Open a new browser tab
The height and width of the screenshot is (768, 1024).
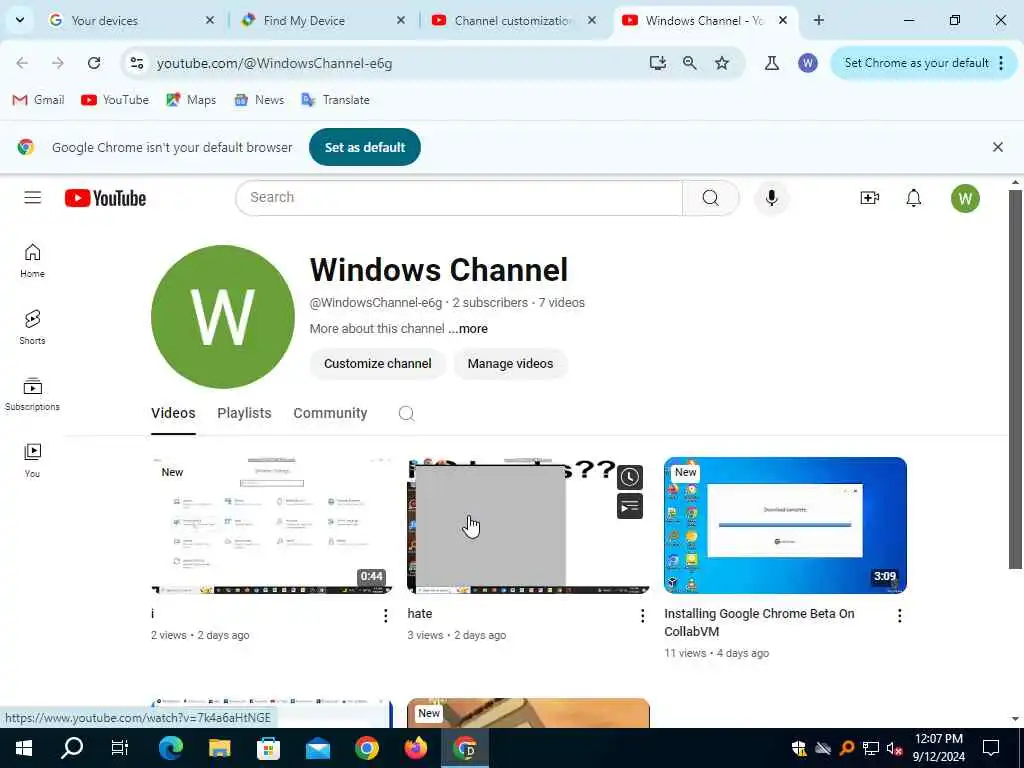tap(818, 20)
